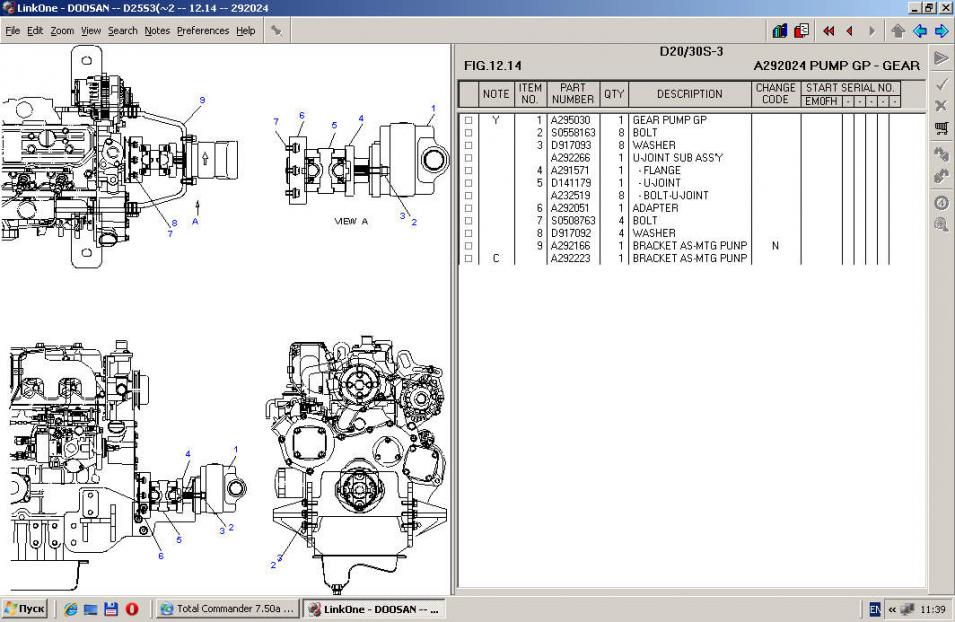Open the Help menu

point(245,30)
